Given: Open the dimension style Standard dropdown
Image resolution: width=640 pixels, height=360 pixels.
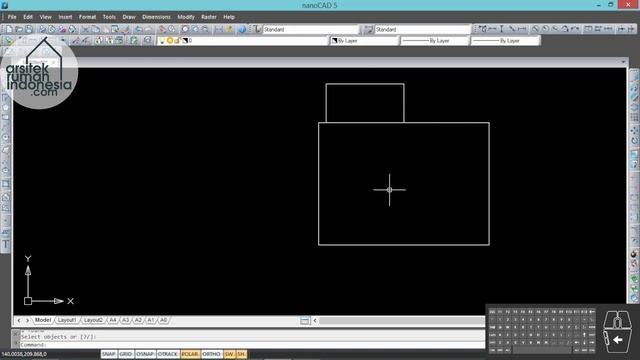Looking at the screenshot, I should [423, 29].
